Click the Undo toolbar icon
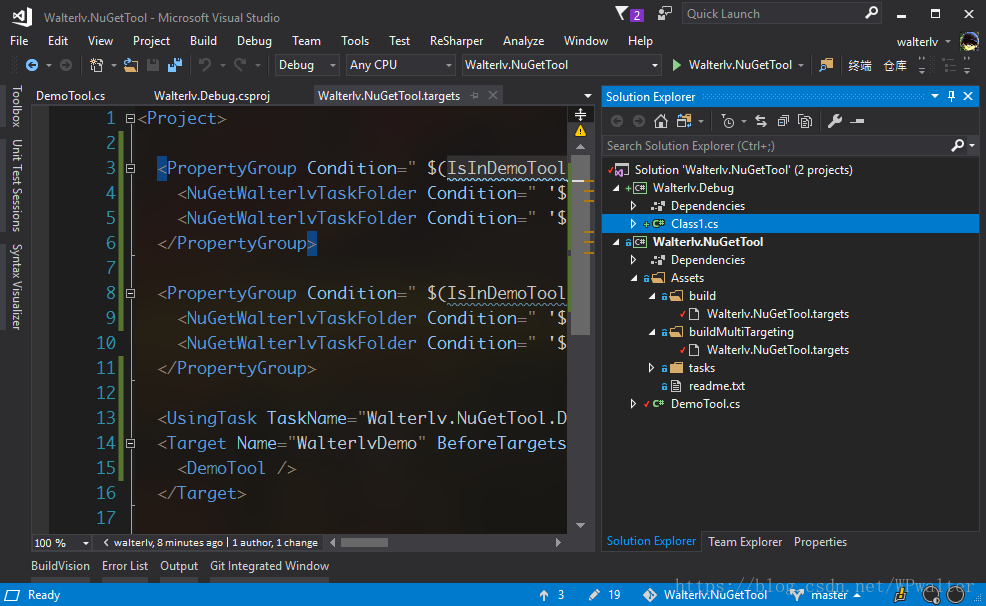 (205, 65)
